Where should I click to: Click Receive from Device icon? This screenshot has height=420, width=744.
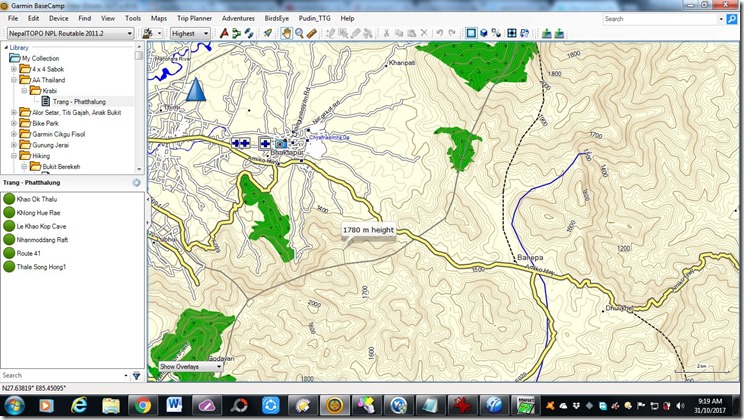click(x=559, y=33)
